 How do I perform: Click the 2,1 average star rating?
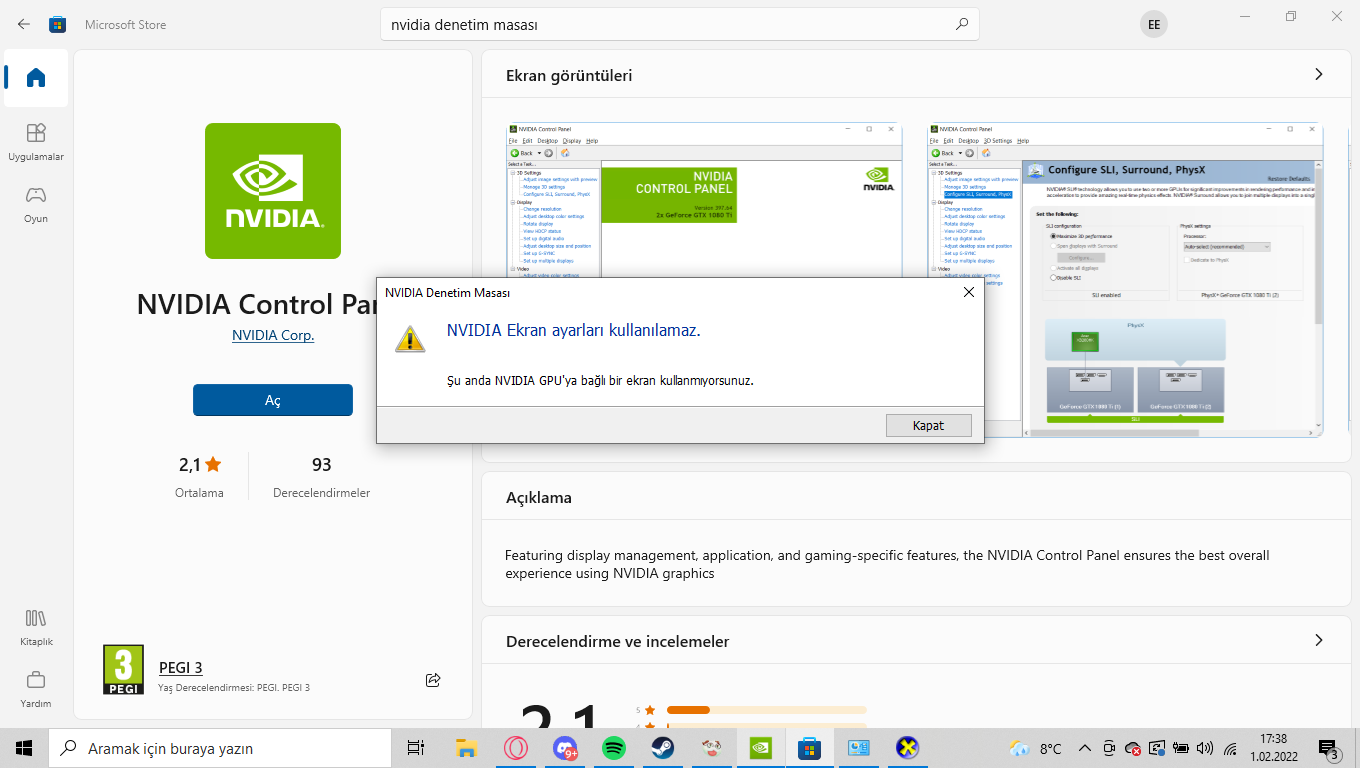pos(200,476)
